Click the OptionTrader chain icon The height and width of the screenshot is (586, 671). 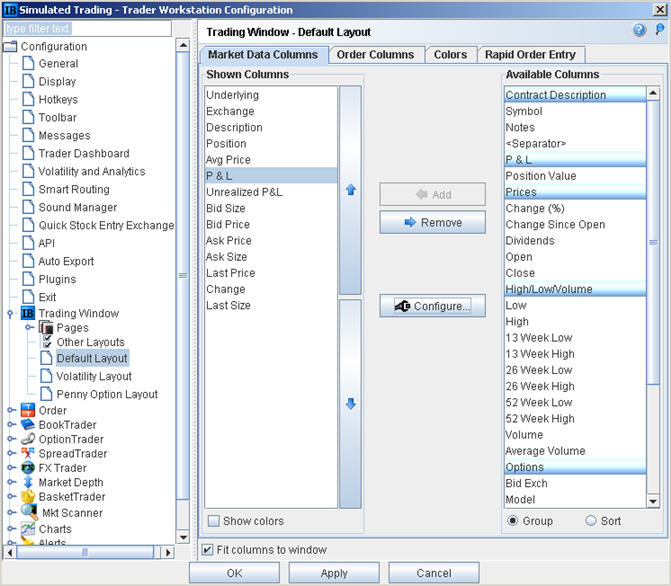(x=28, y=439)
